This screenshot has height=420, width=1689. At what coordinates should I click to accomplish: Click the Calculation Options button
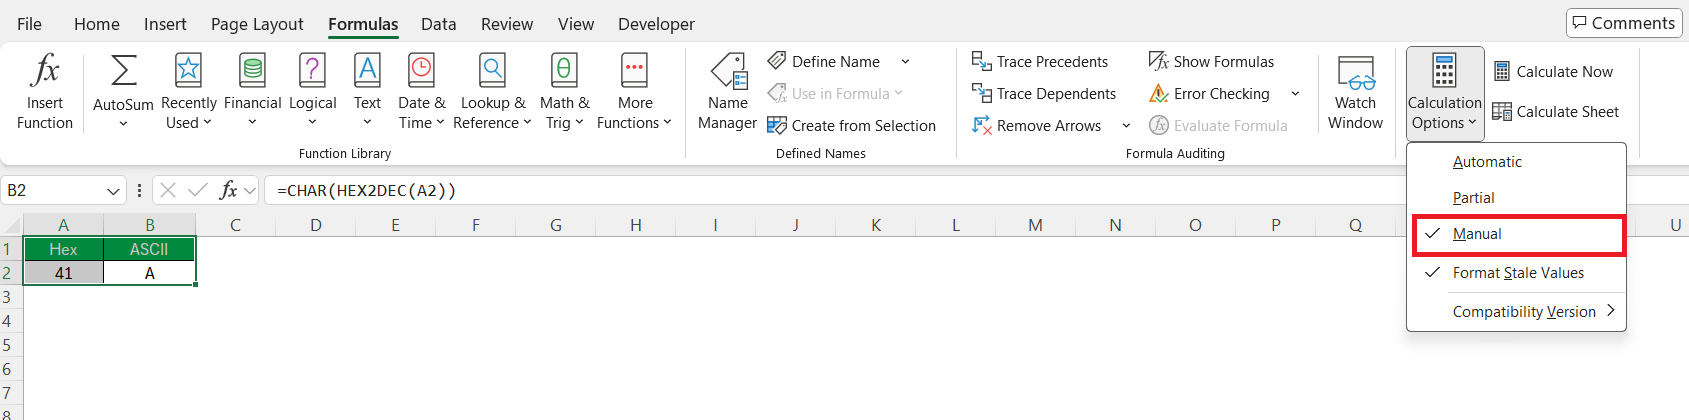coord(1445,92)
